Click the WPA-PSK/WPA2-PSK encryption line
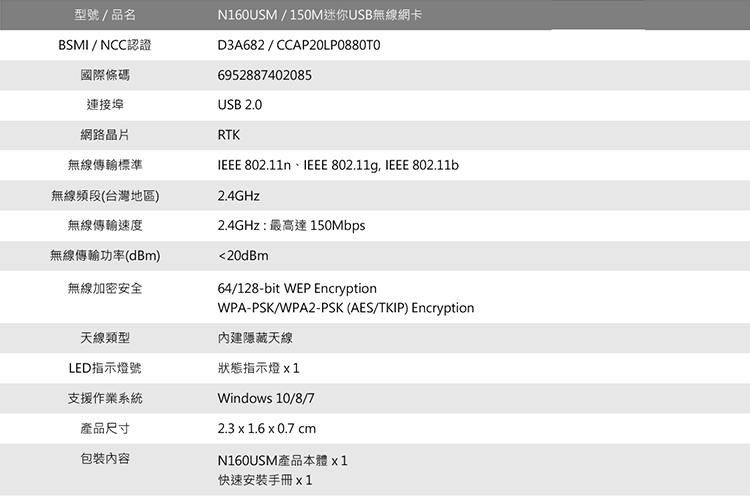This screenshot has height=496, width=750. coord(345,307)
